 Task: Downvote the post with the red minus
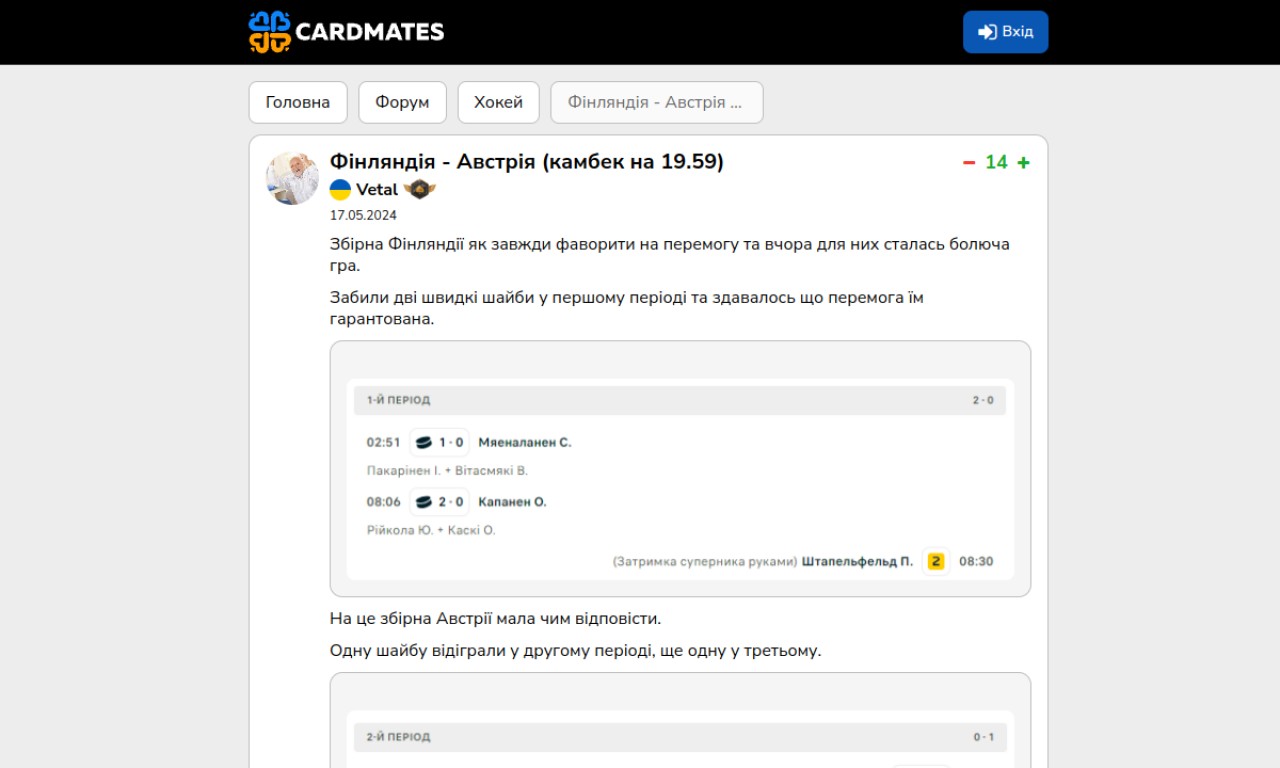pyautogui.click(x=968, y=163)
